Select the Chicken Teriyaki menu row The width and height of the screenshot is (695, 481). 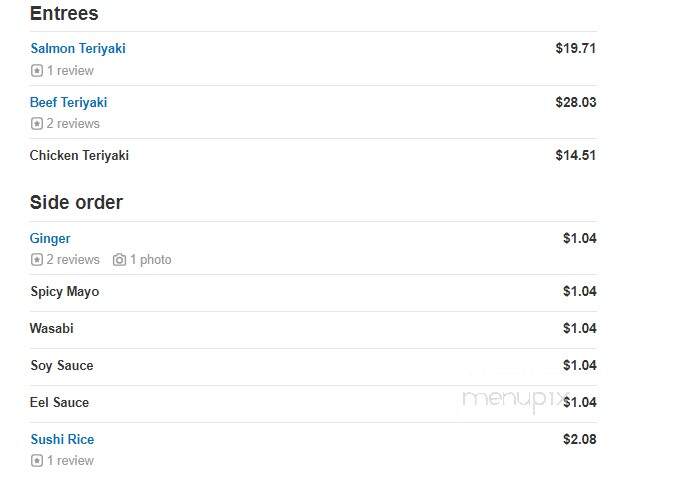coord(313,156)
